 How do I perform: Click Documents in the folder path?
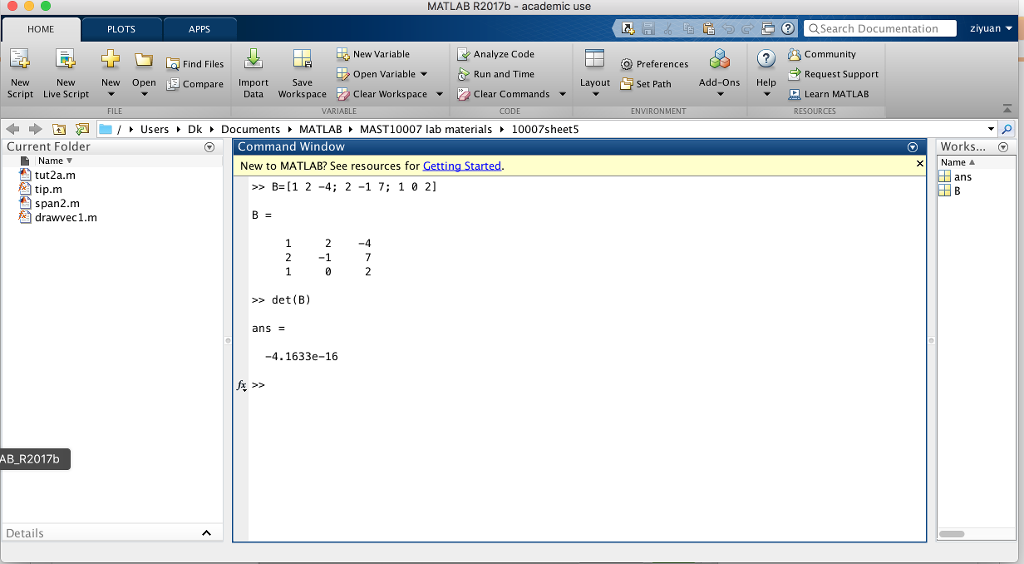250,129
